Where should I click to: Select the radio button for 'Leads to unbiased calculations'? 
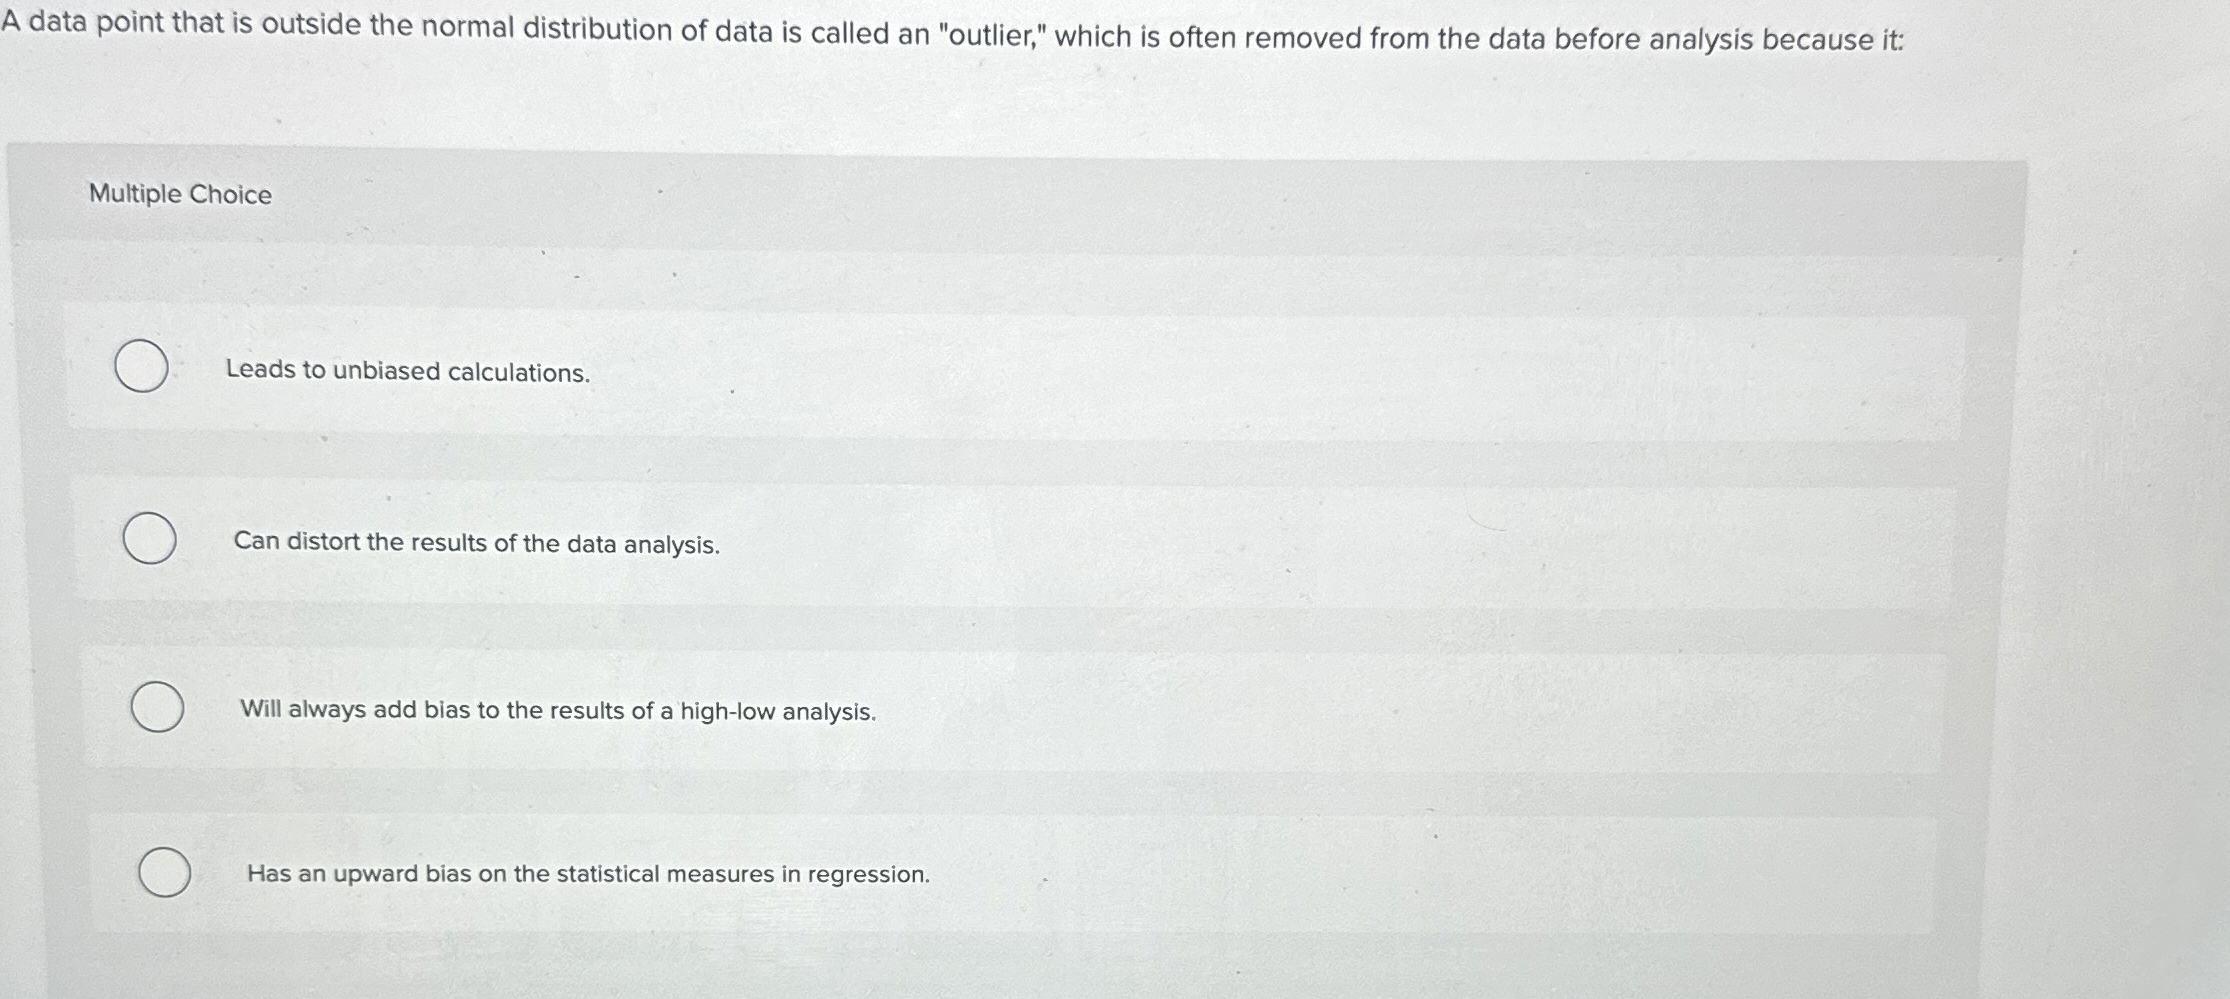coord(140,368)
